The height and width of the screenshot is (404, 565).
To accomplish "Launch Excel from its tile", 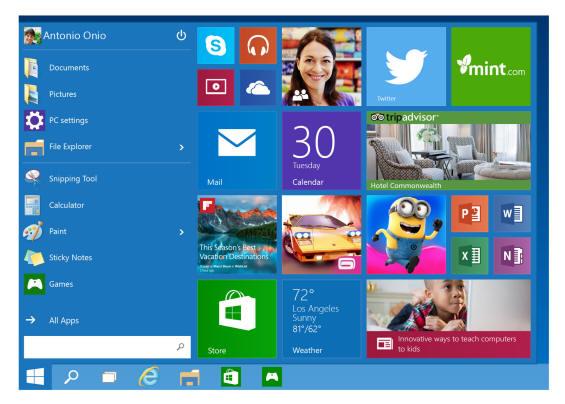I will (x=470, y=256).
